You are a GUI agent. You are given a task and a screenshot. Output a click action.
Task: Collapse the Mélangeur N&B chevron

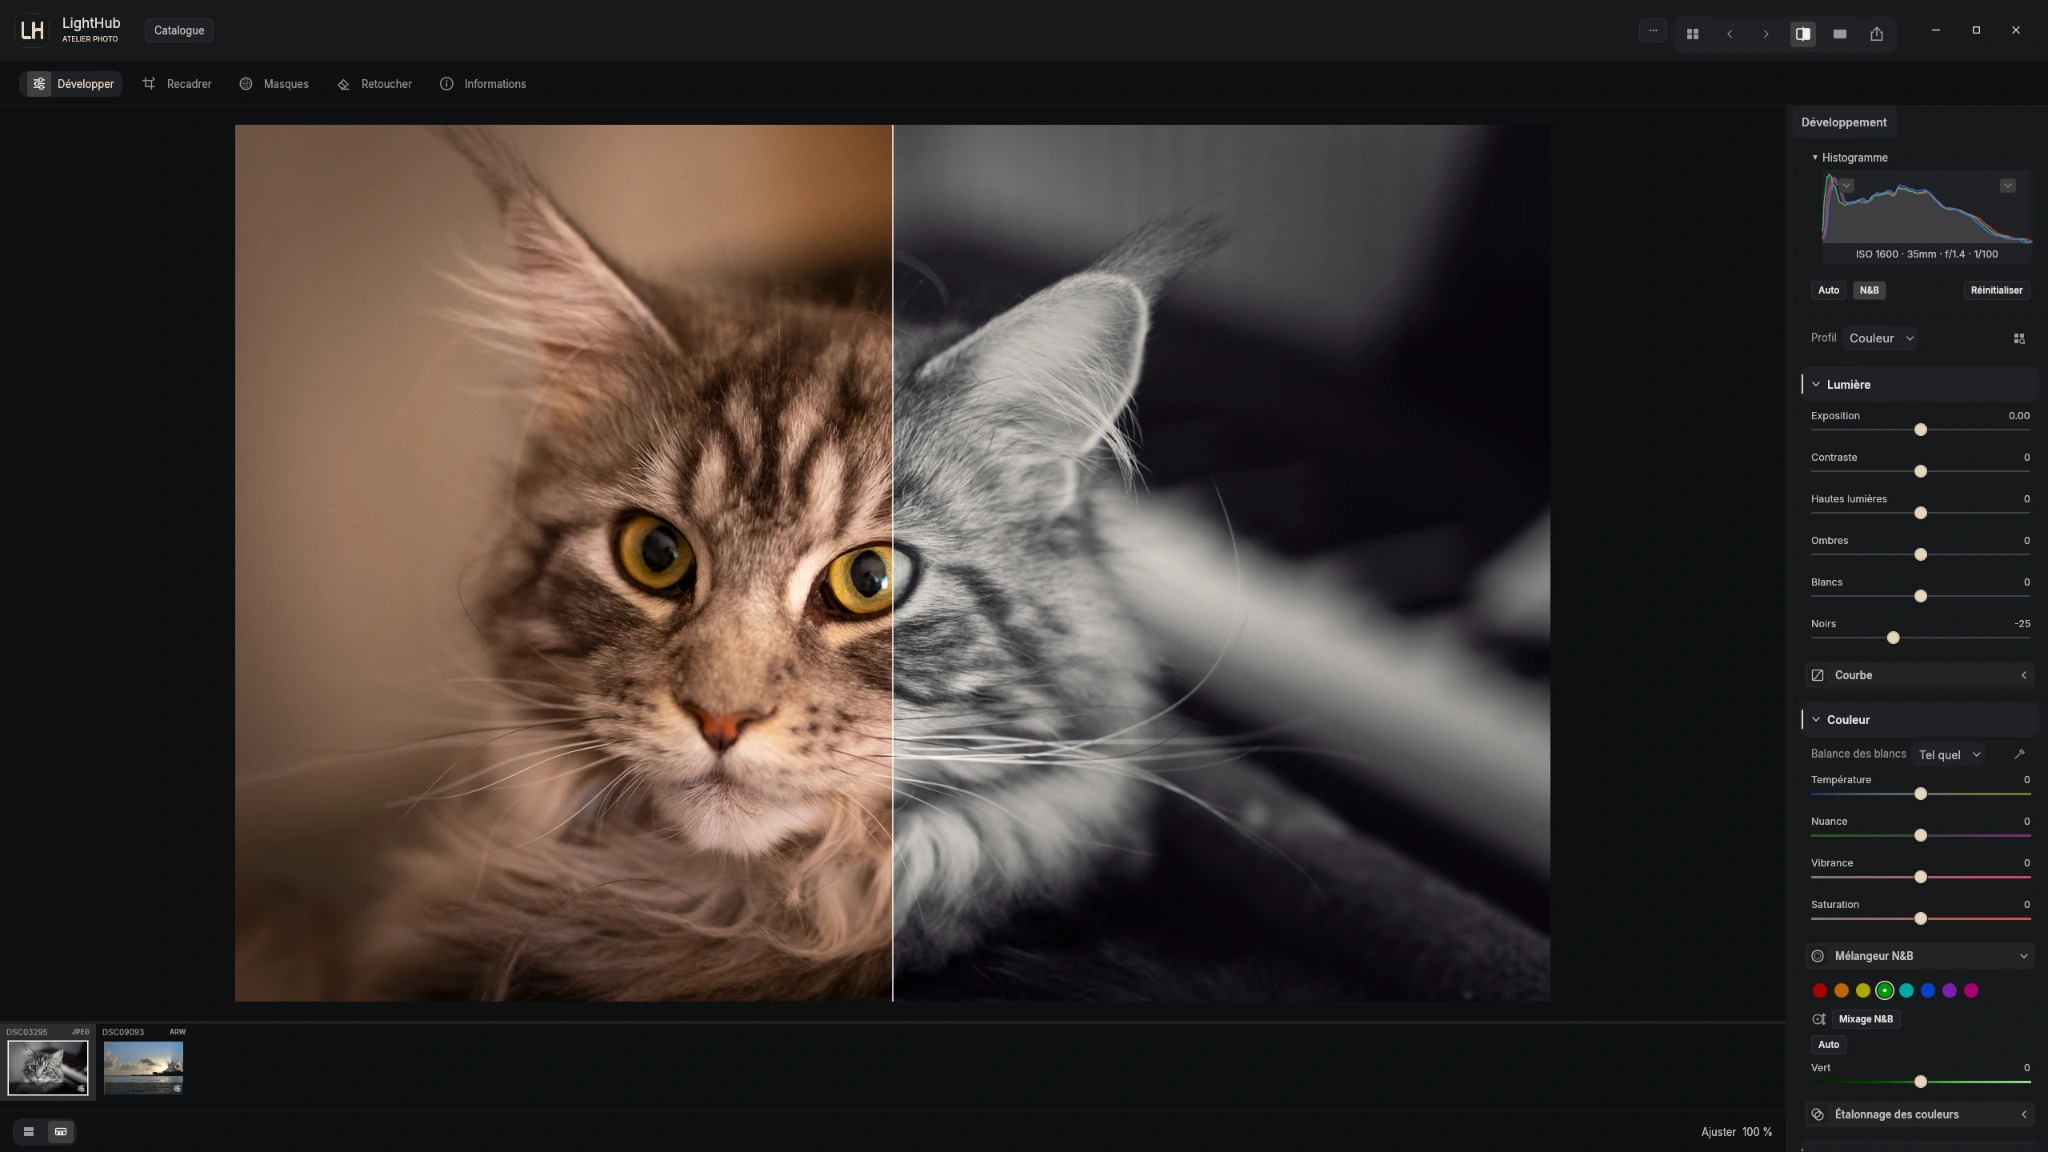(2024, 957)
